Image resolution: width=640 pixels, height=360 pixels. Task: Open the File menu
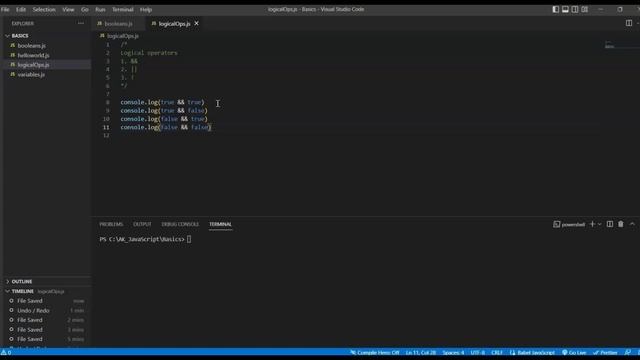point(5,9)
